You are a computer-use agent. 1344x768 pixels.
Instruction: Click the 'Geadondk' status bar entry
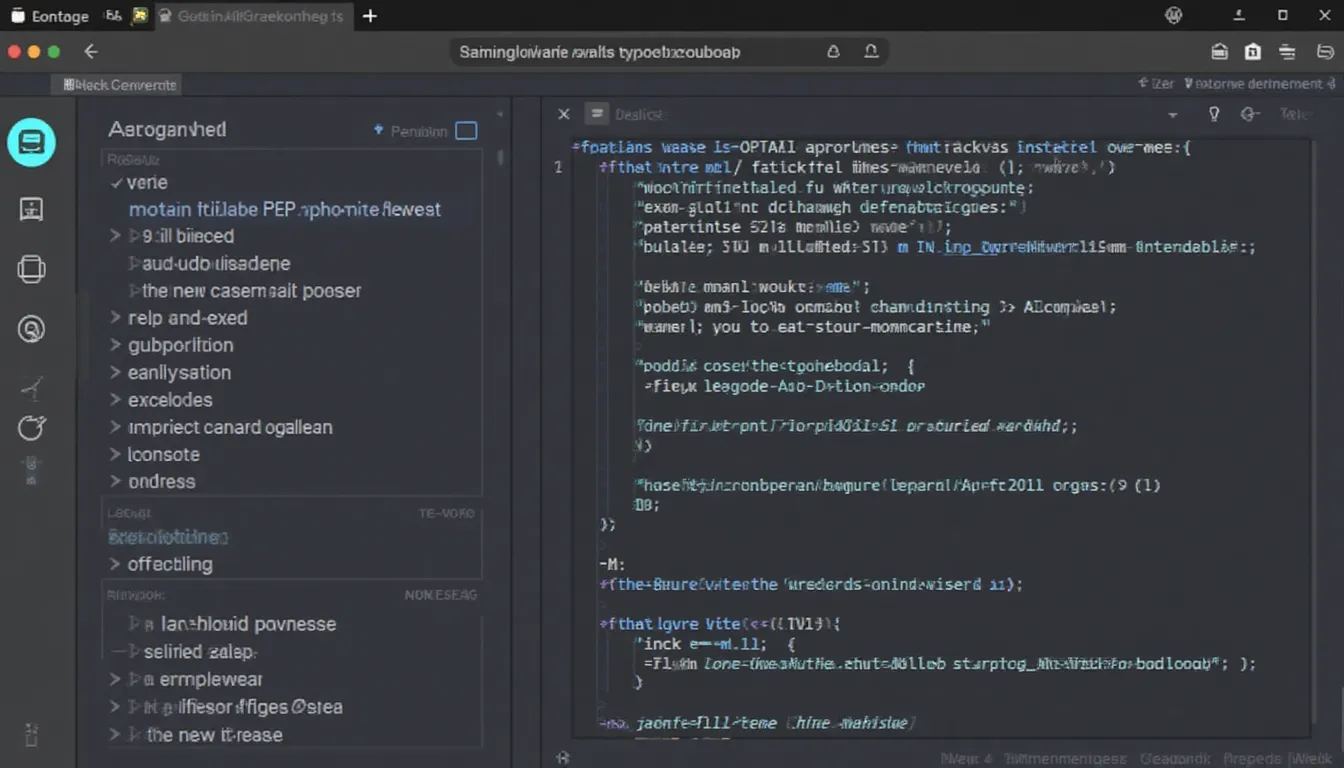pyautogui.click(x=1176, y=758)
